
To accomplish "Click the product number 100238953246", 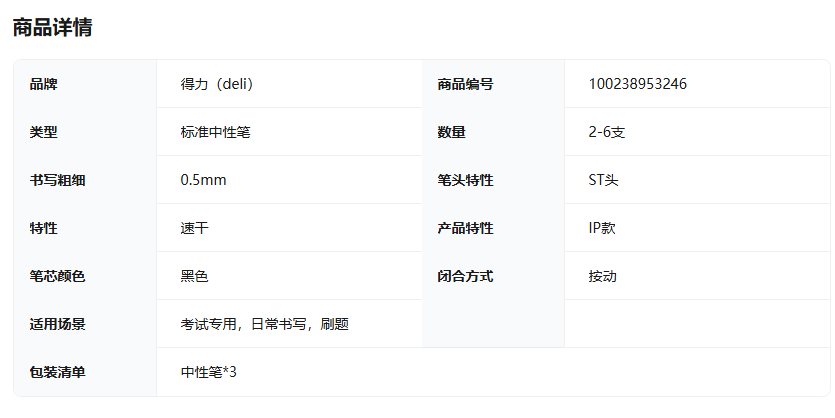I will (637, 84).
